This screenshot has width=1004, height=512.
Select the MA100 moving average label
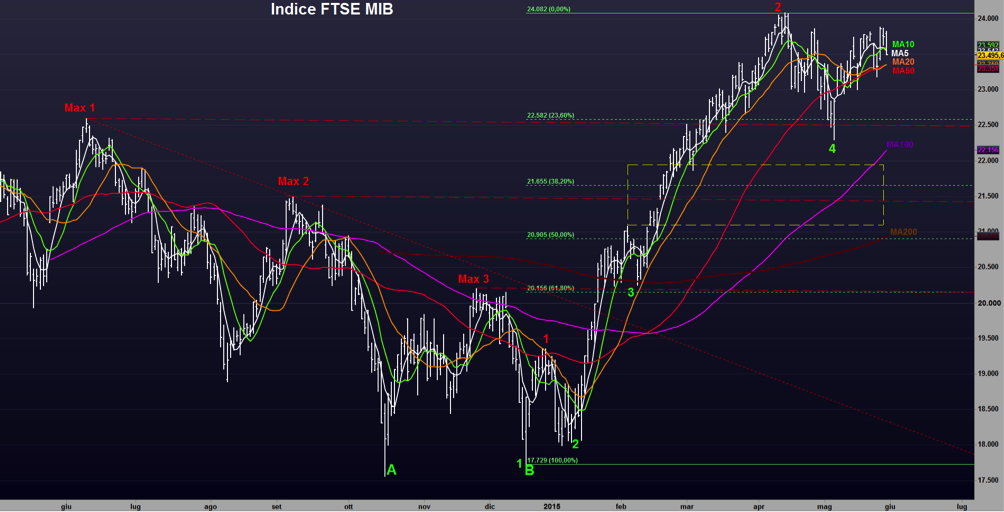pos(900,145)
